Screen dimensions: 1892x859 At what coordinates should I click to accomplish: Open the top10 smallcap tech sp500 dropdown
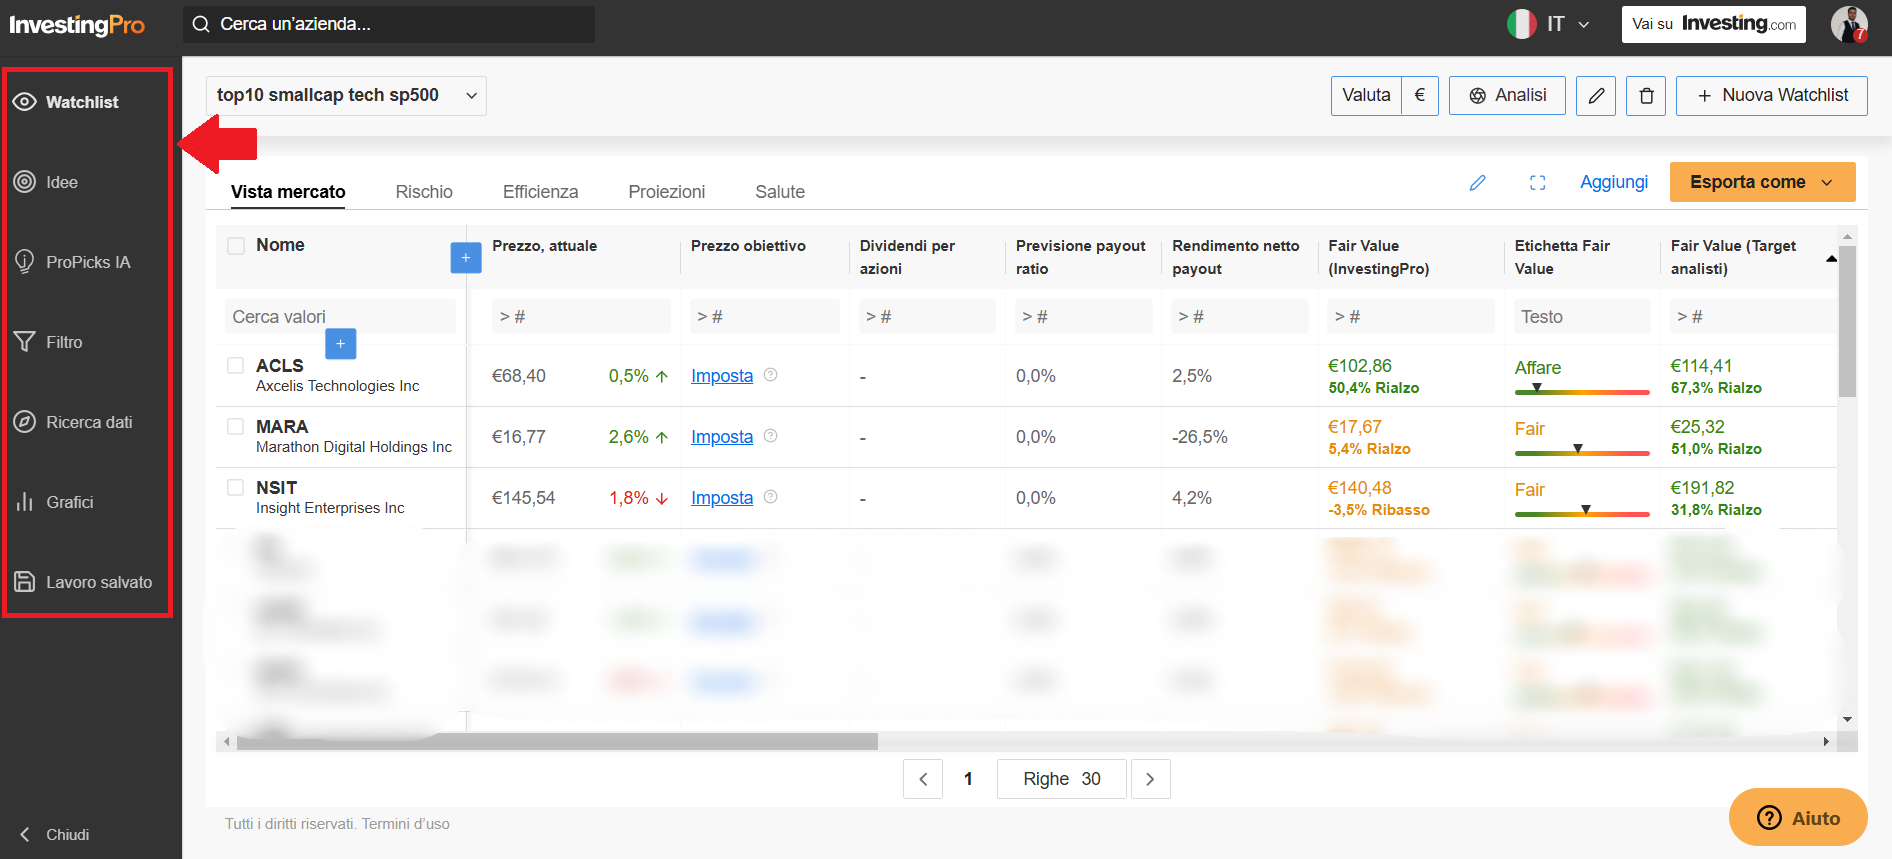click(x=346, y=96)
